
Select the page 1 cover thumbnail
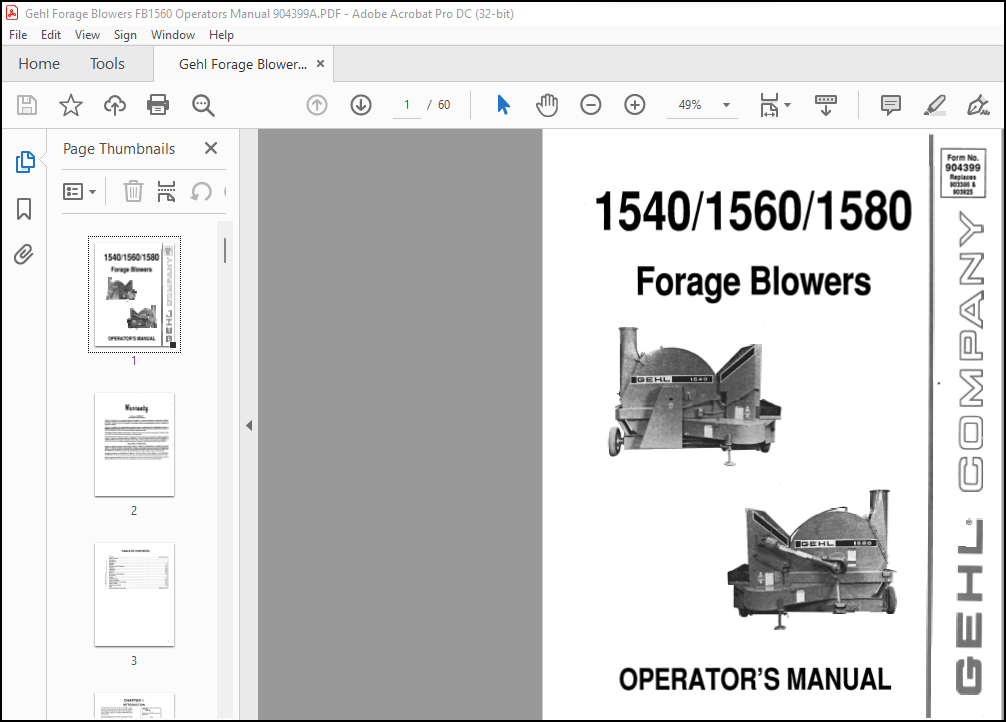pyautogui.click(x=134, y=294)
